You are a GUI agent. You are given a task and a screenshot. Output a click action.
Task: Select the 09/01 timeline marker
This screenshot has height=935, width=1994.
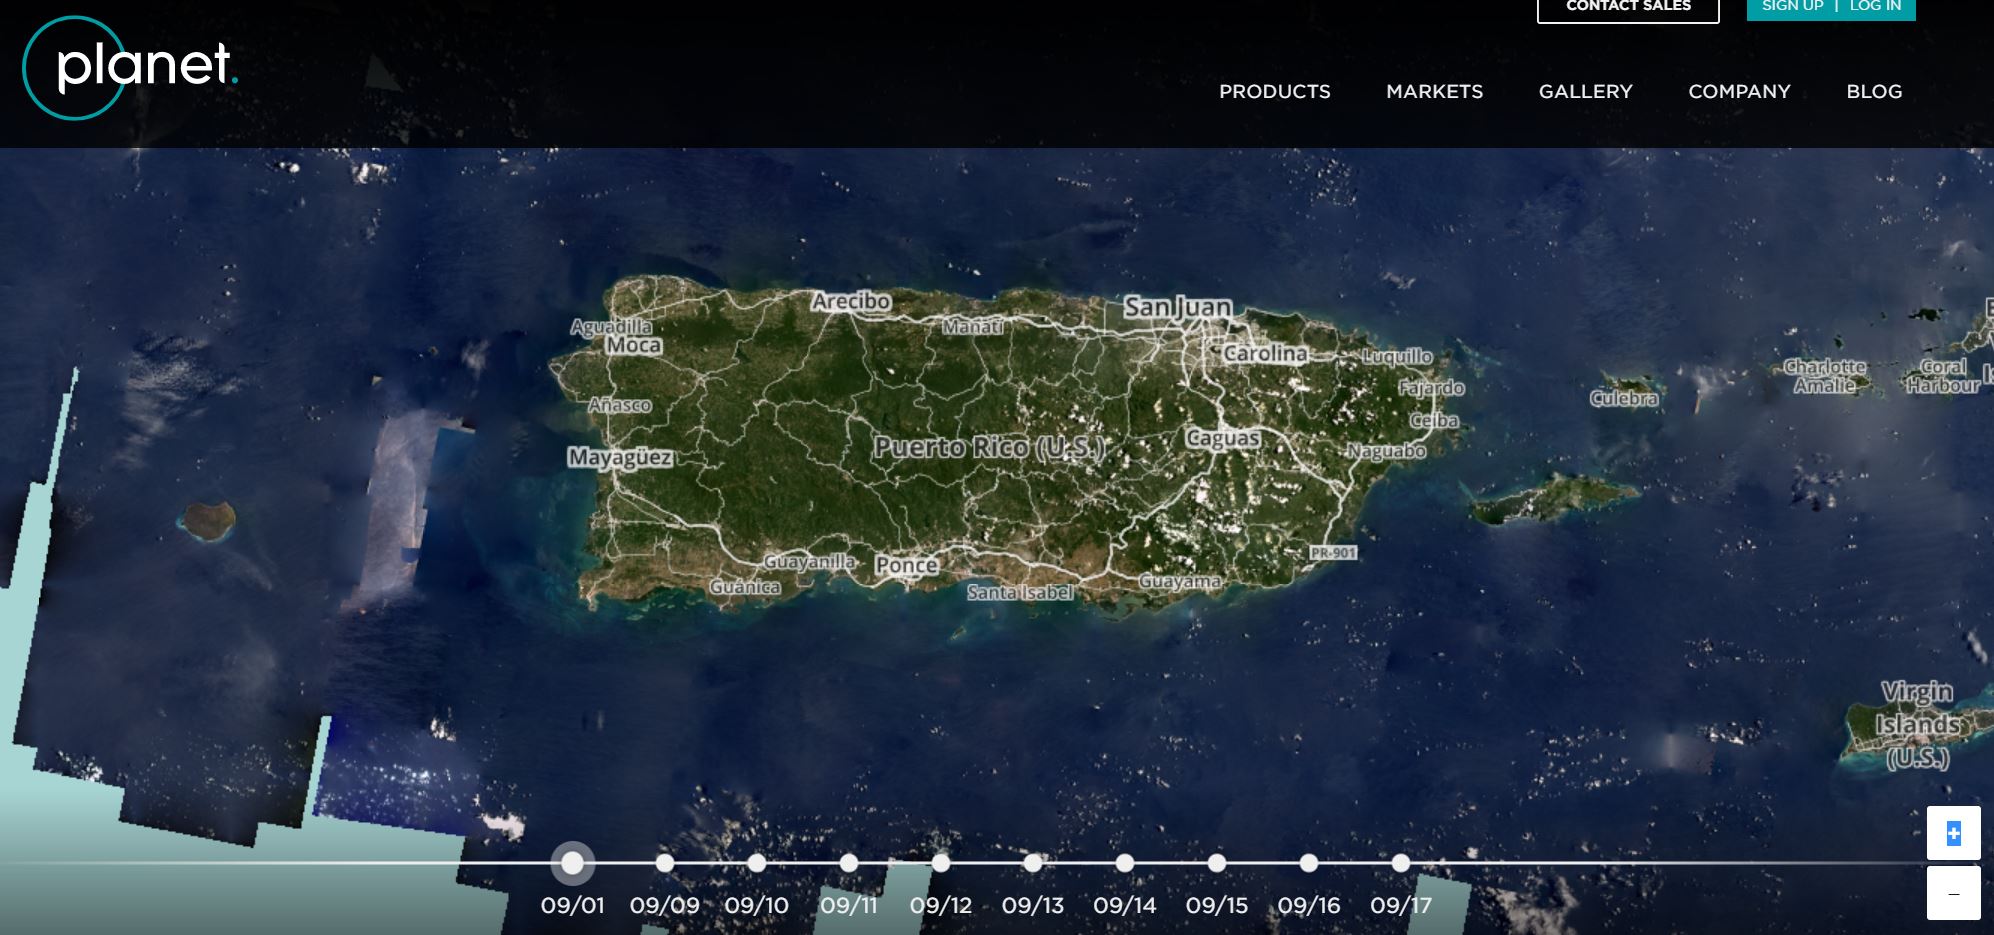[x=572, y=862]
